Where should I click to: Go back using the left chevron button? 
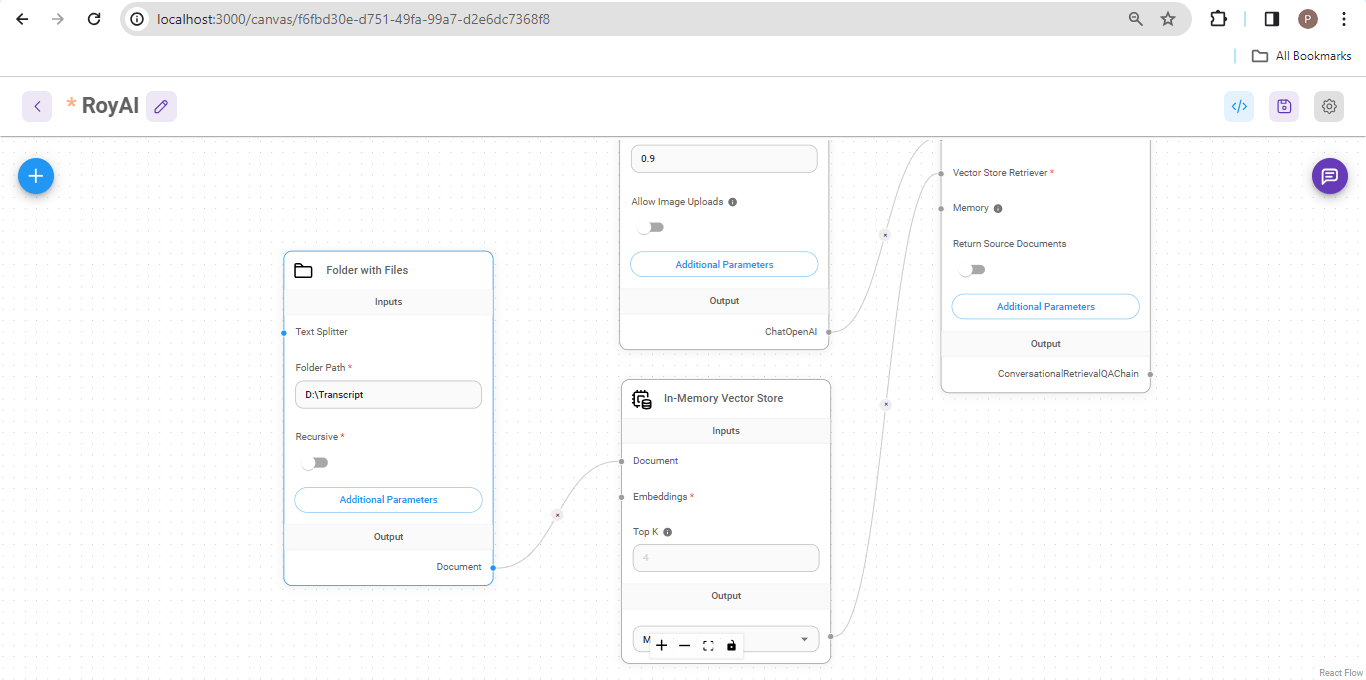37,106
